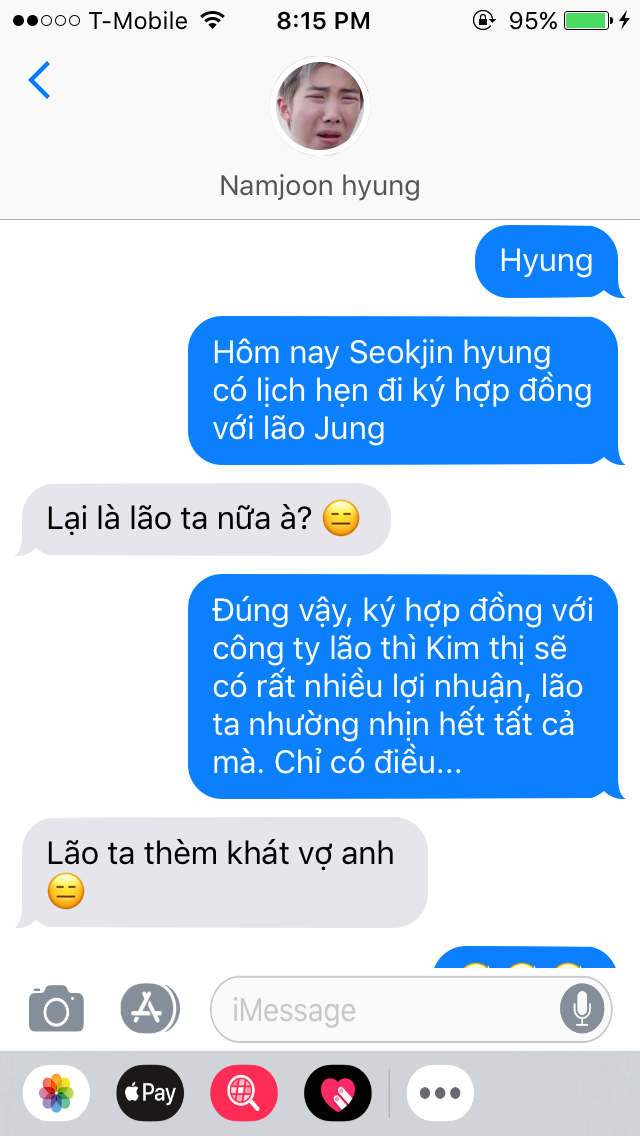Open the red globe search app
Viewport: 640px width, 1136px height.
coord(244,1093)
